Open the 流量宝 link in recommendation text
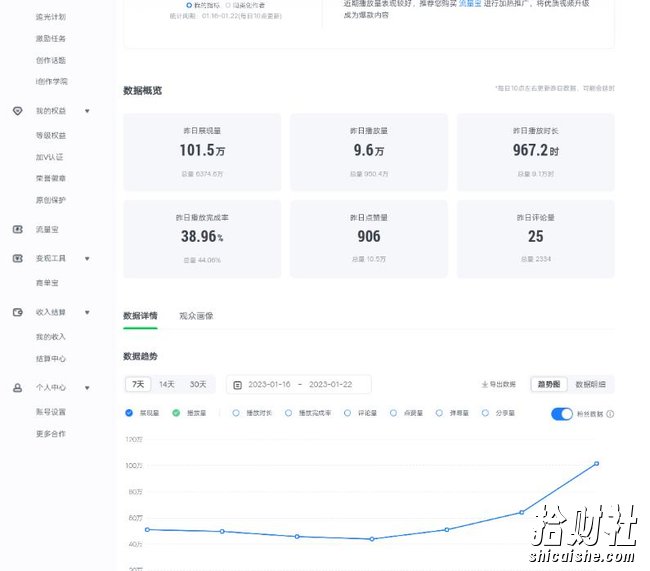The width and height of the screenshot is (650, 571). click(x=470, y=4)
